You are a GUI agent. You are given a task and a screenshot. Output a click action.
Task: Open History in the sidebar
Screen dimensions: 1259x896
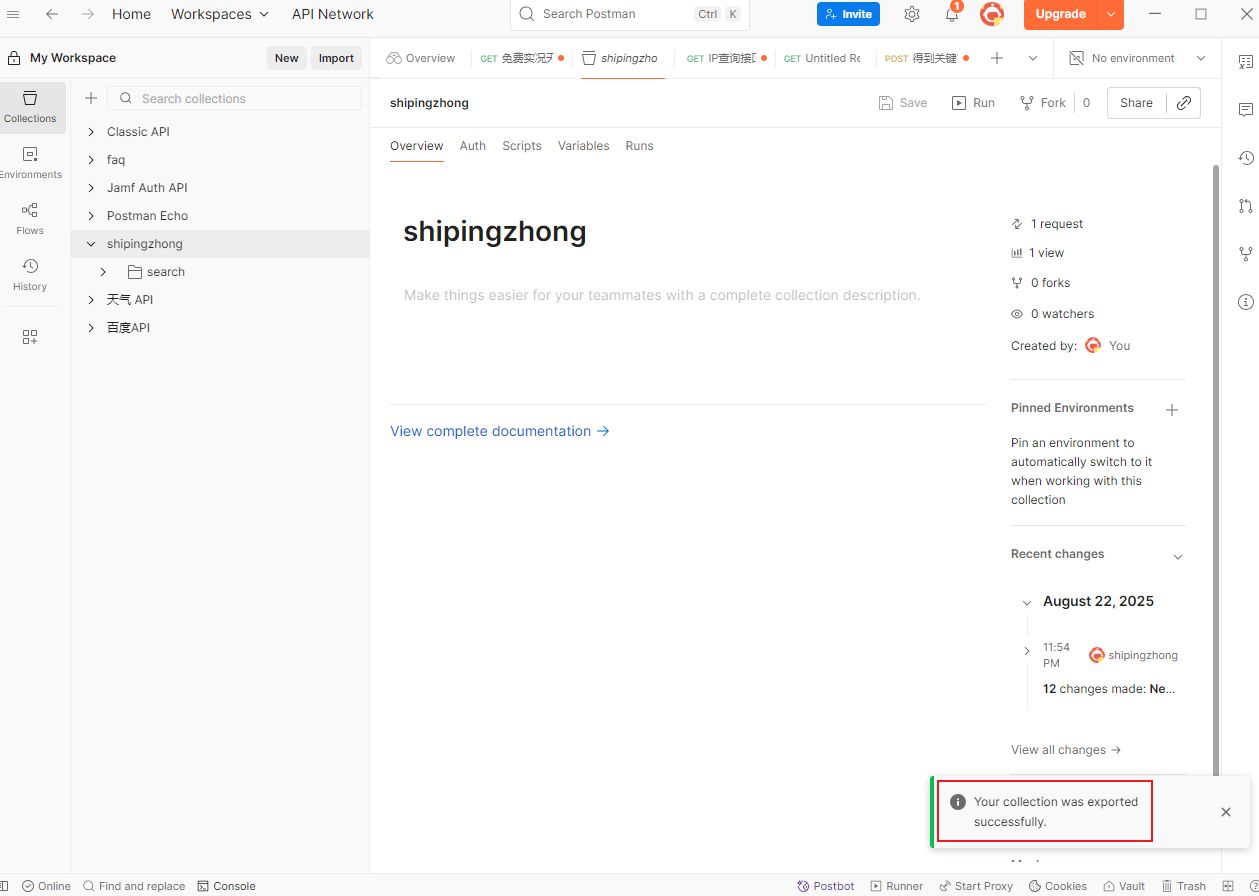[30, 274]
